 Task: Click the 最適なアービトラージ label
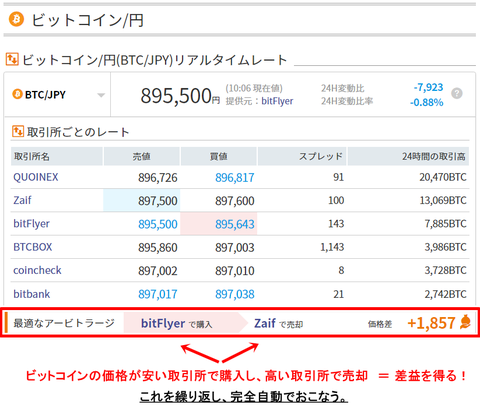coord(64,323)
